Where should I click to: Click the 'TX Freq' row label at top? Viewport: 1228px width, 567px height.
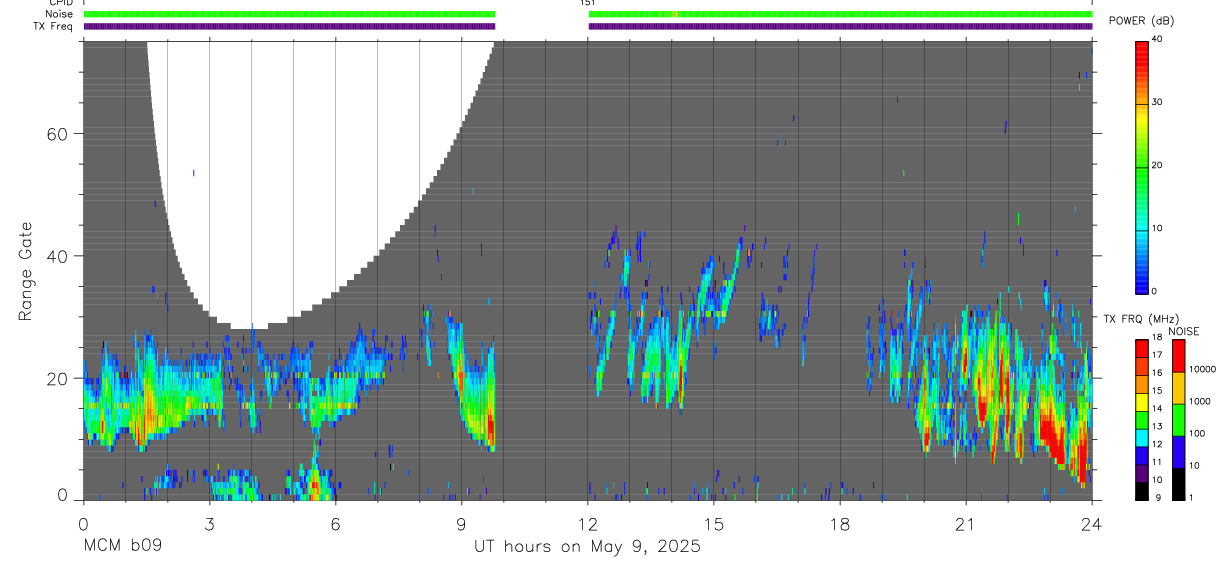click(x=54, y=26)
